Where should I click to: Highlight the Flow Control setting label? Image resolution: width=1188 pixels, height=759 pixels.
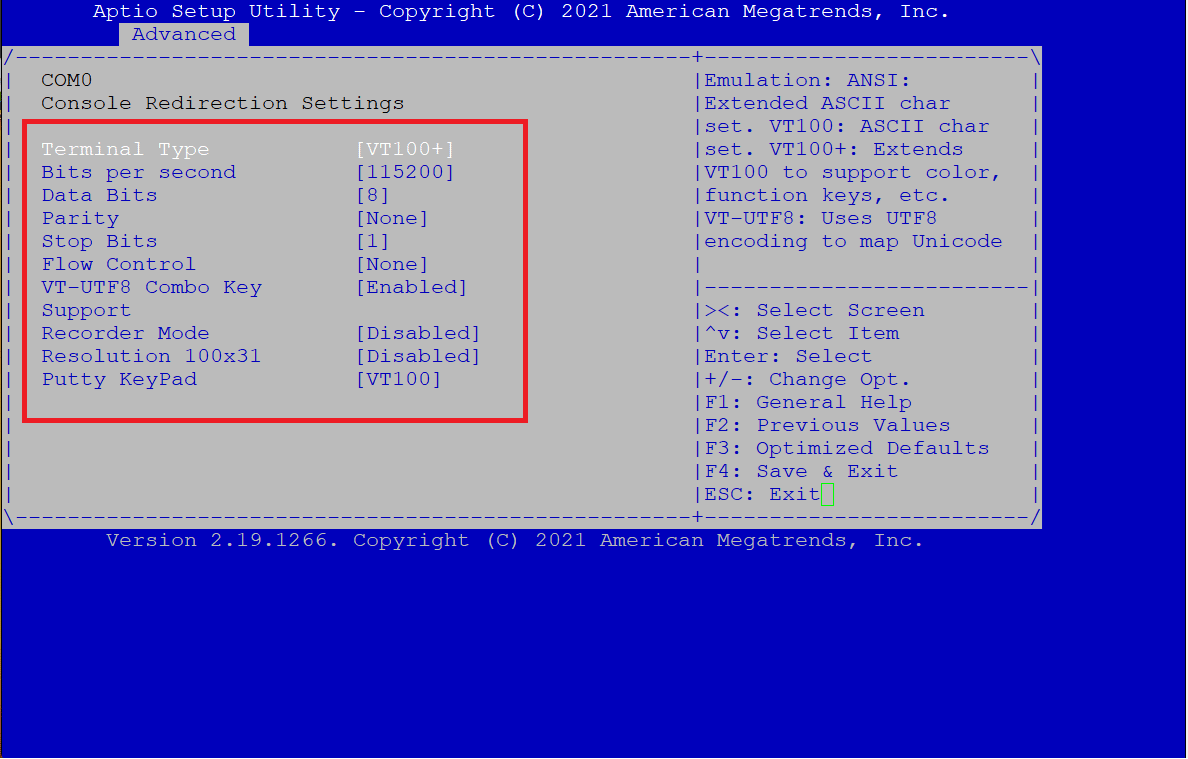pos(118,264)
